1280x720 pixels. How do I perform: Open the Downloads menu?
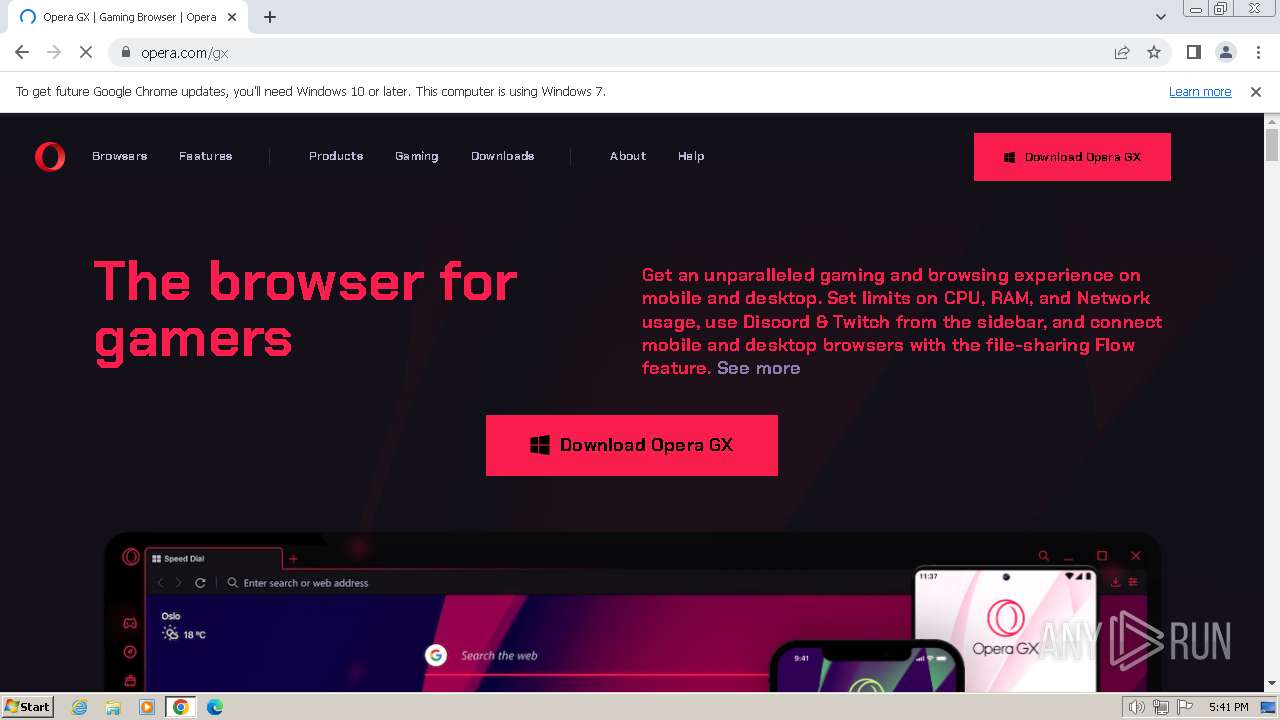click(503, 156)
